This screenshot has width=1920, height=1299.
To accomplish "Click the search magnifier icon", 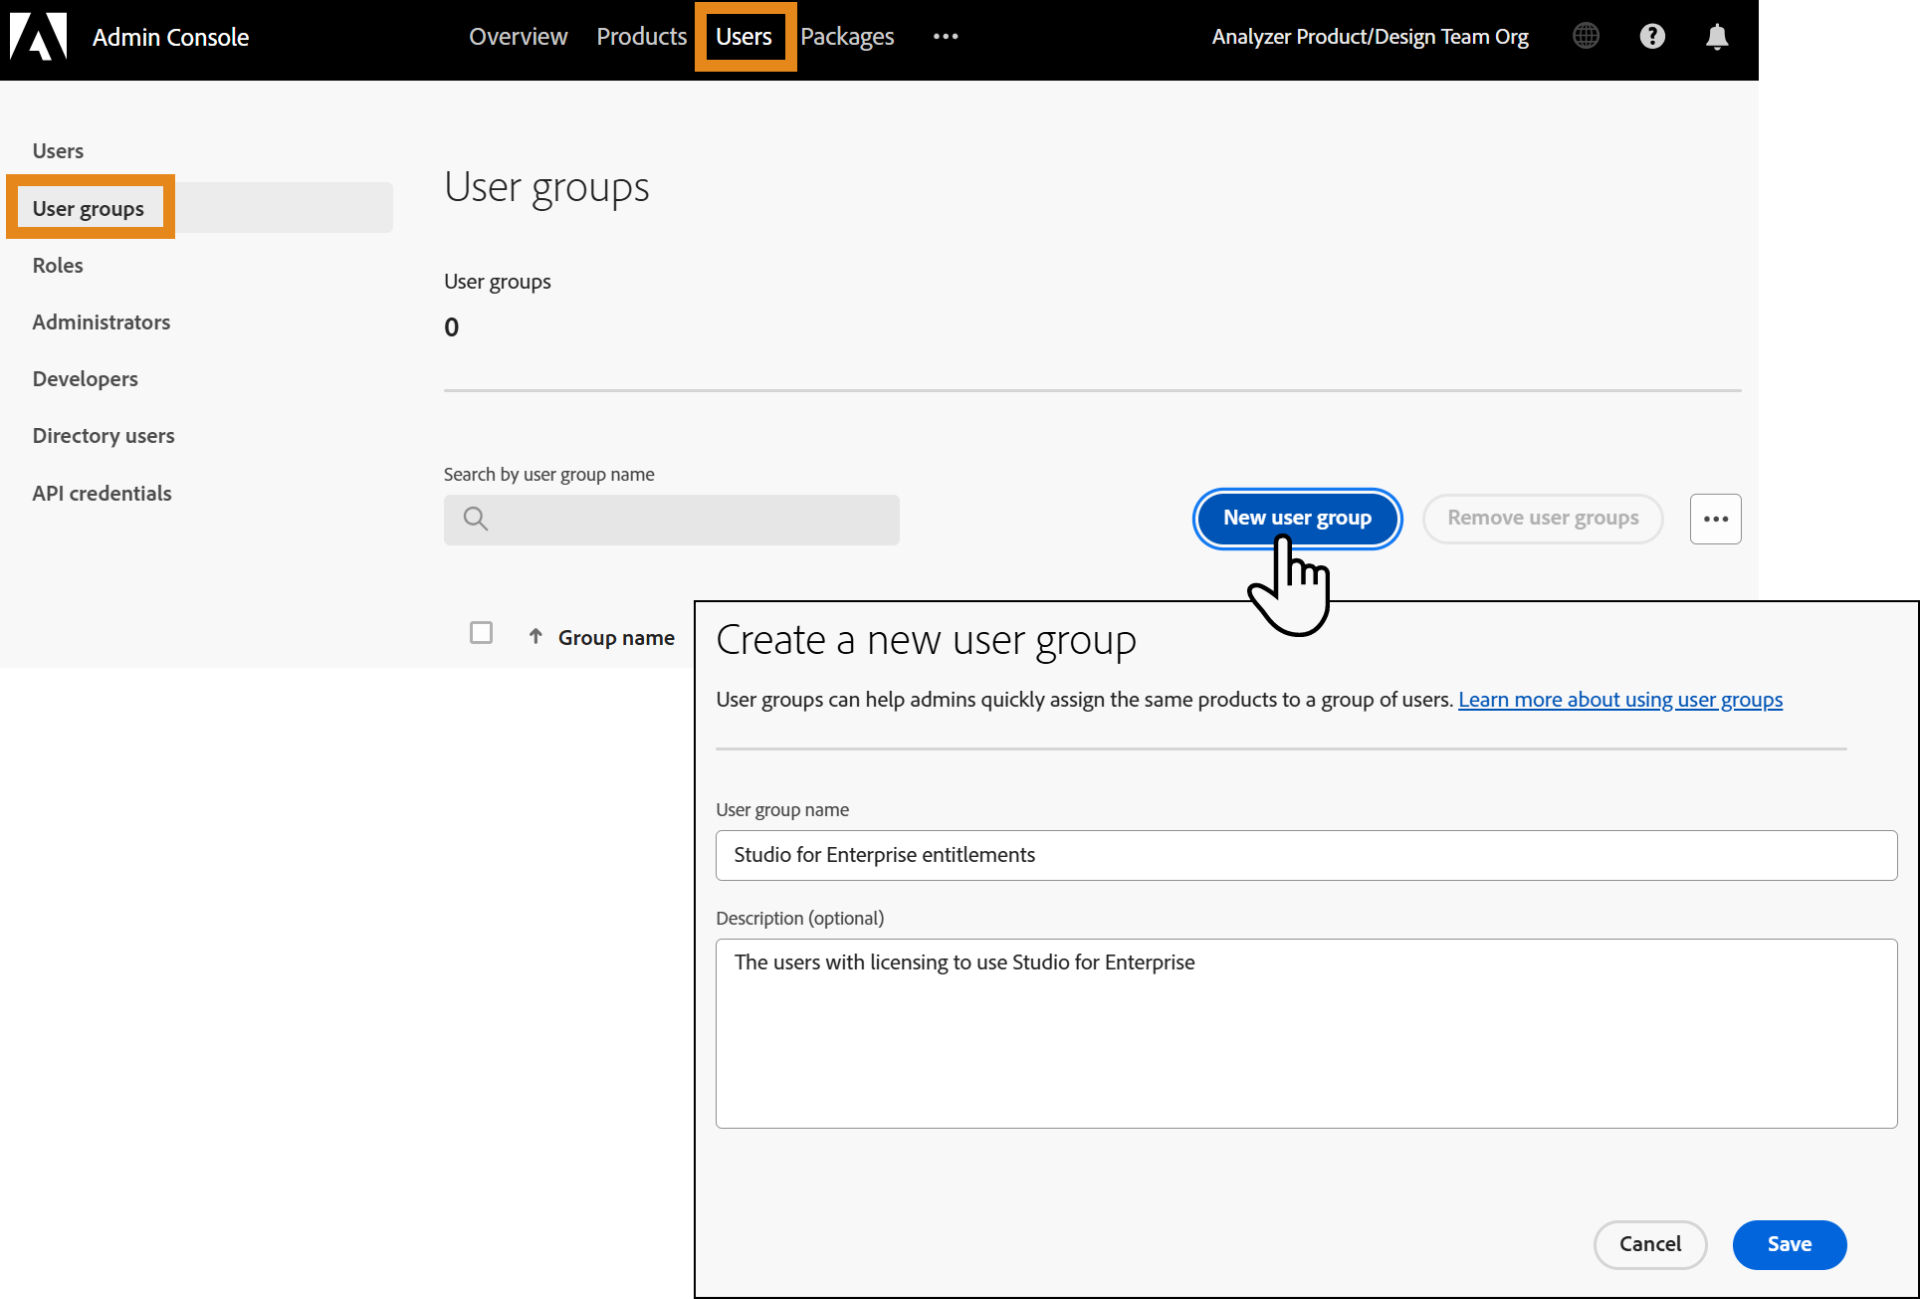I will (476, 518).
